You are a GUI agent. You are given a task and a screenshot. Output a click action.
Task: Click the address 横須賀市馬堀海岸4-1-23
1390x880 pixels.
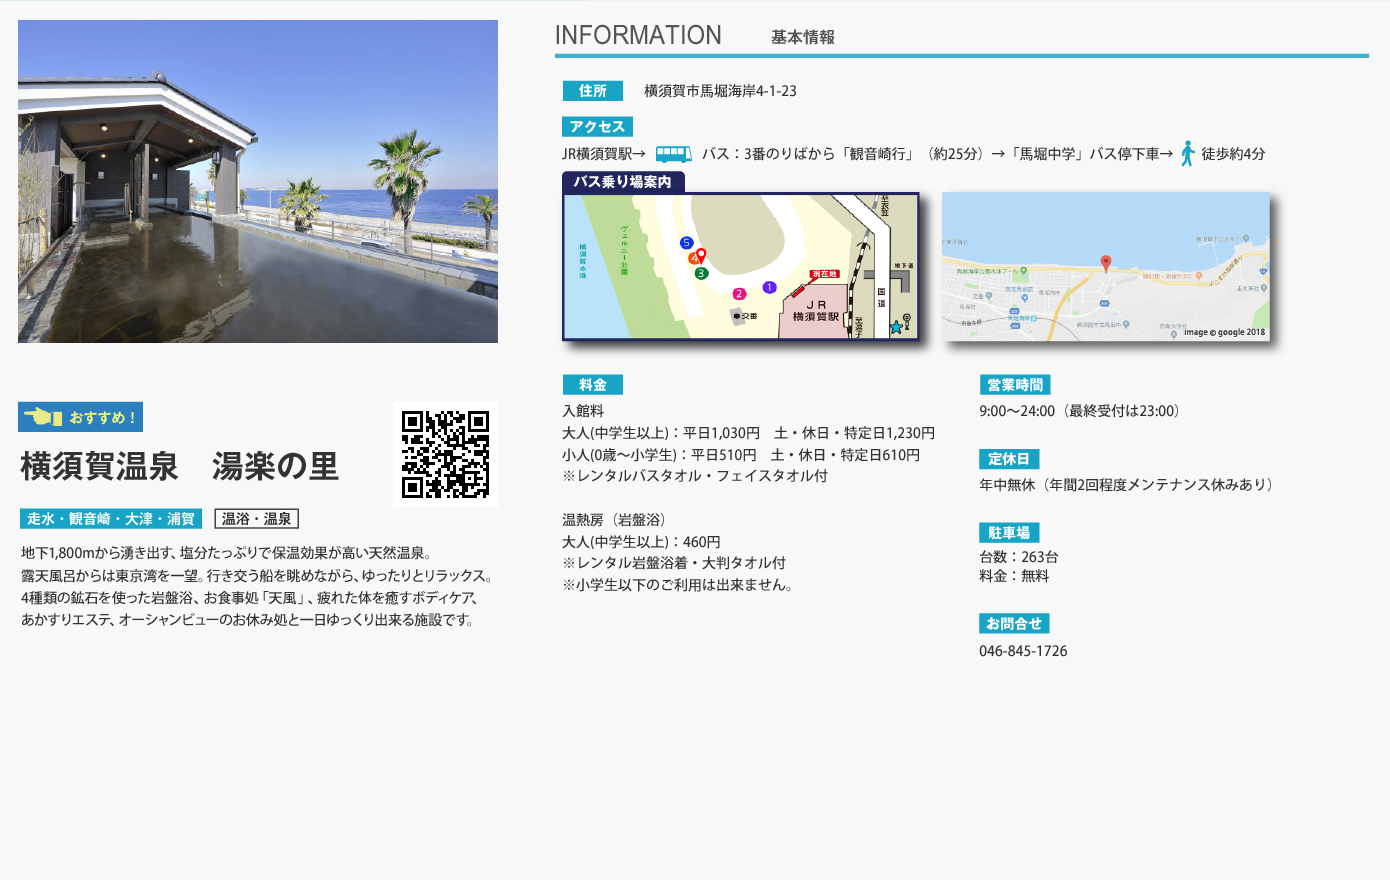[720, 91]
